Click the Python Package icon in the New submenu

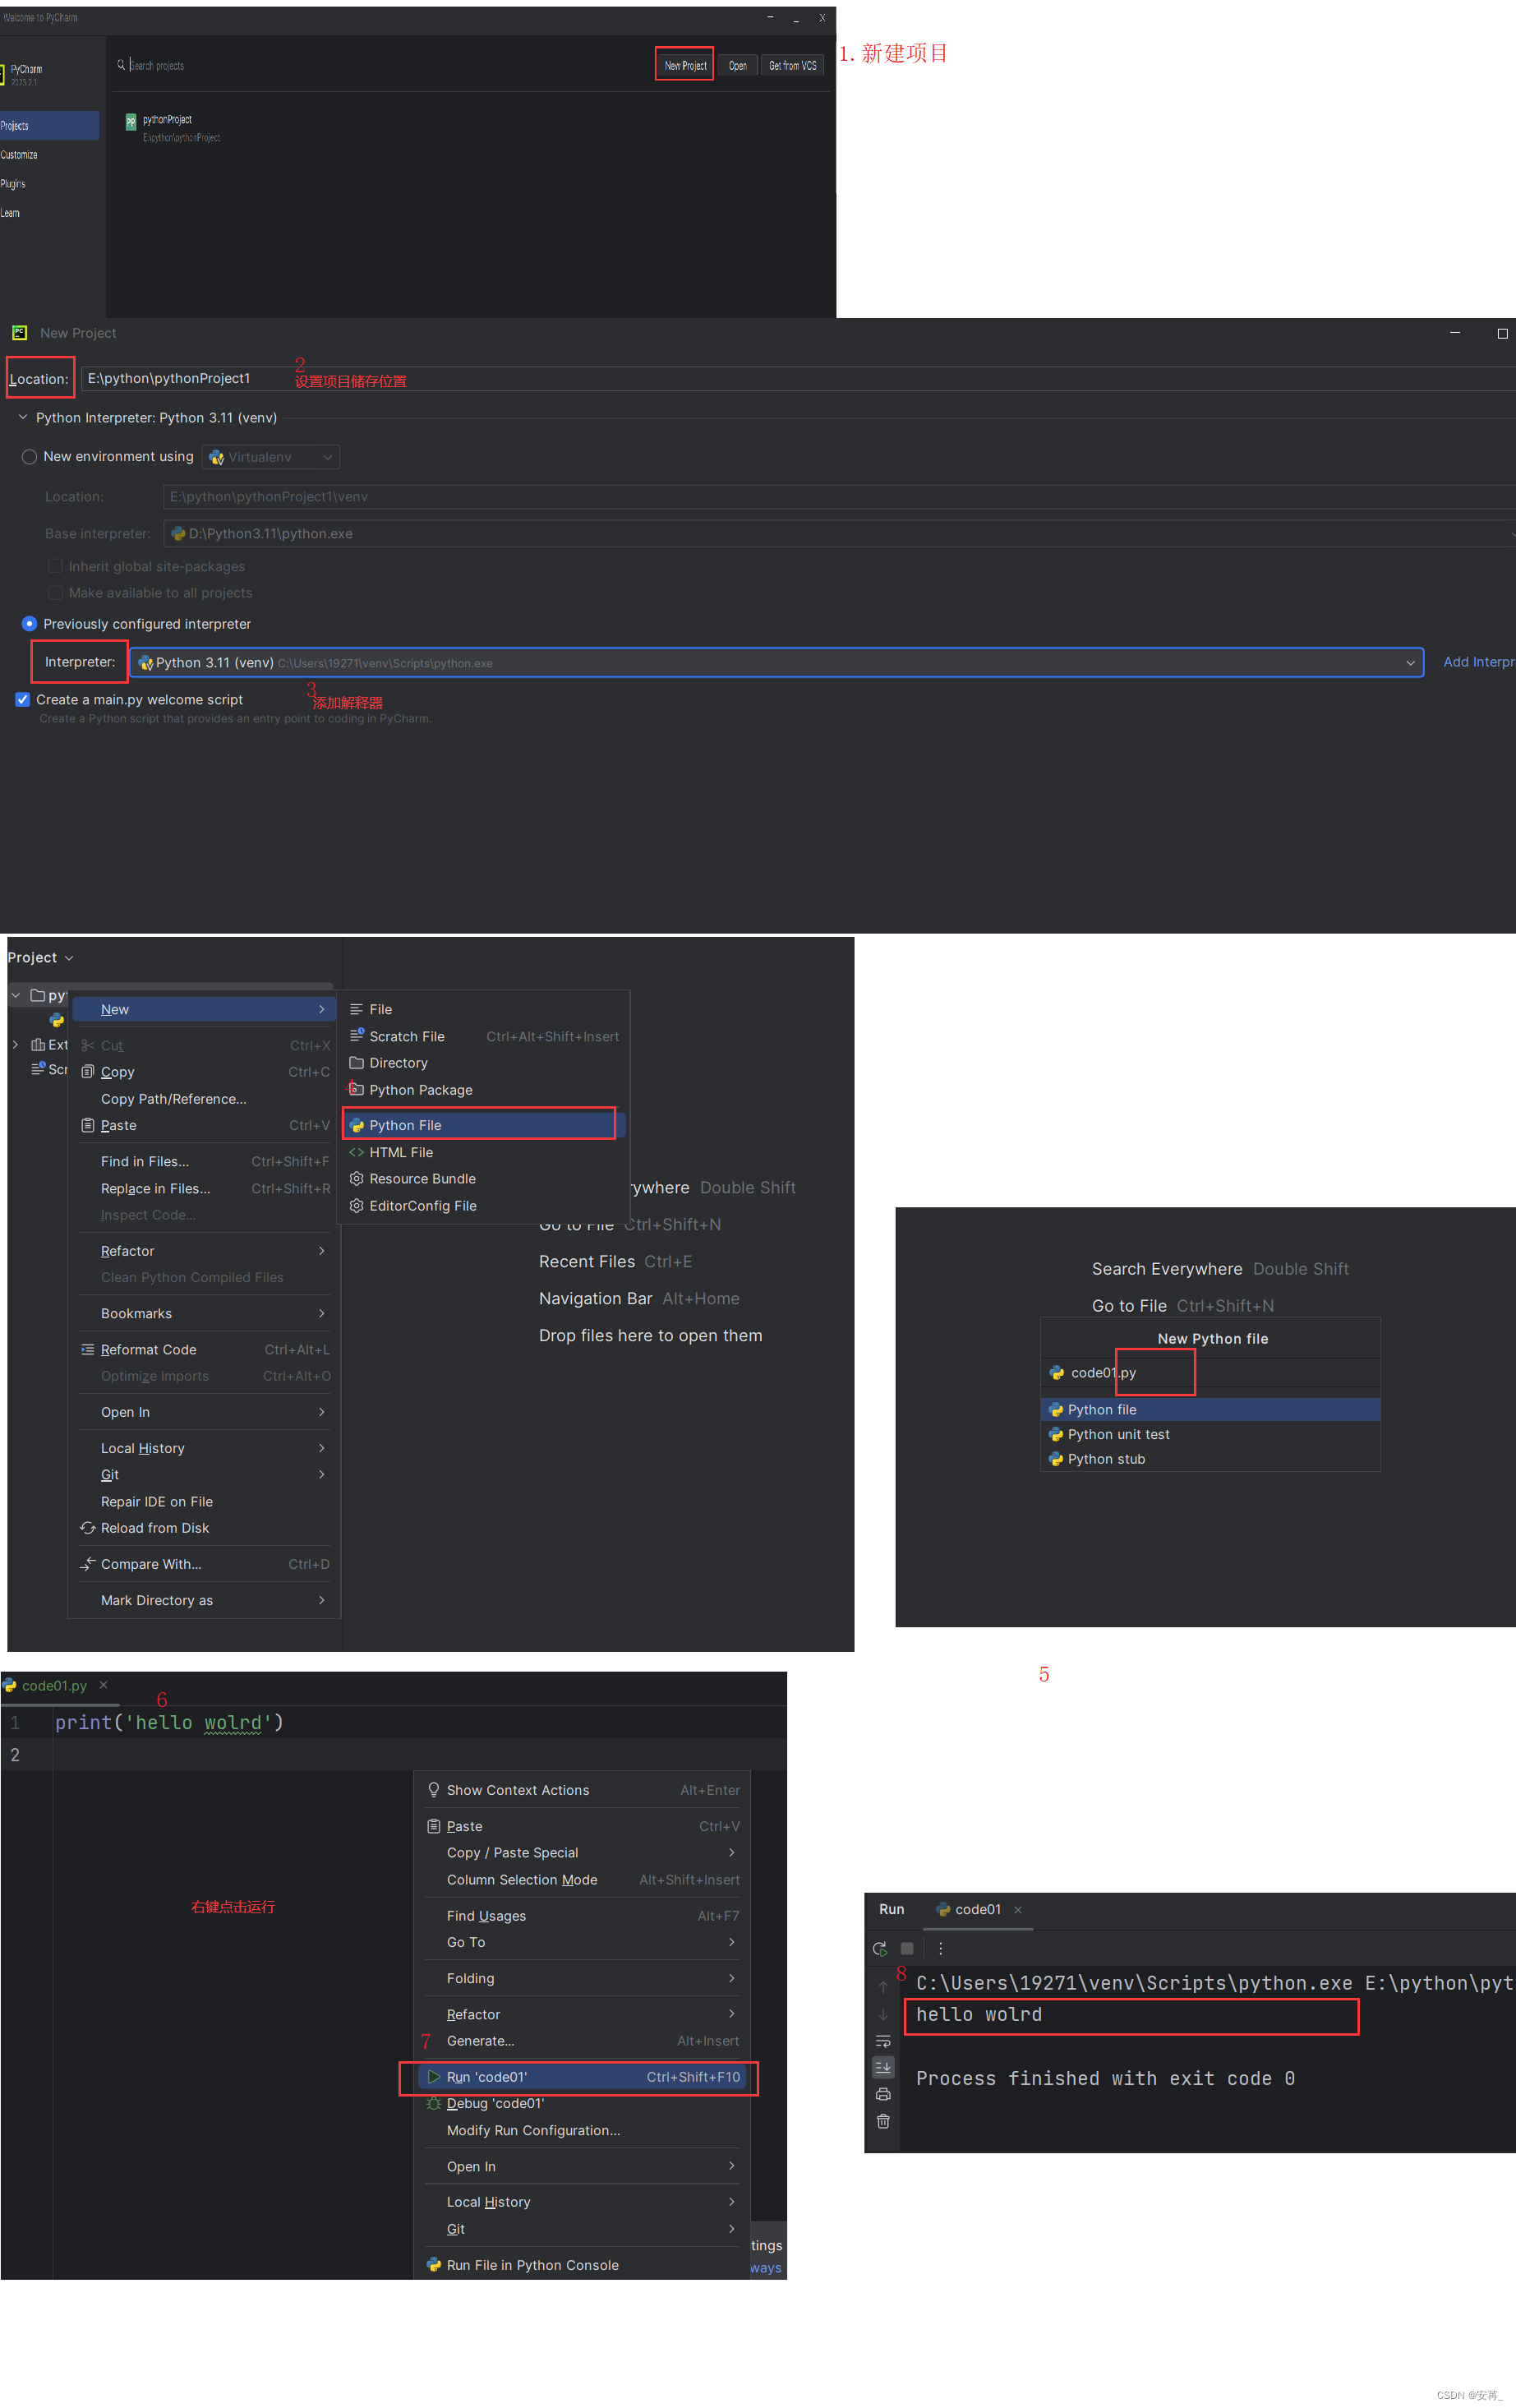[356, 1089]
